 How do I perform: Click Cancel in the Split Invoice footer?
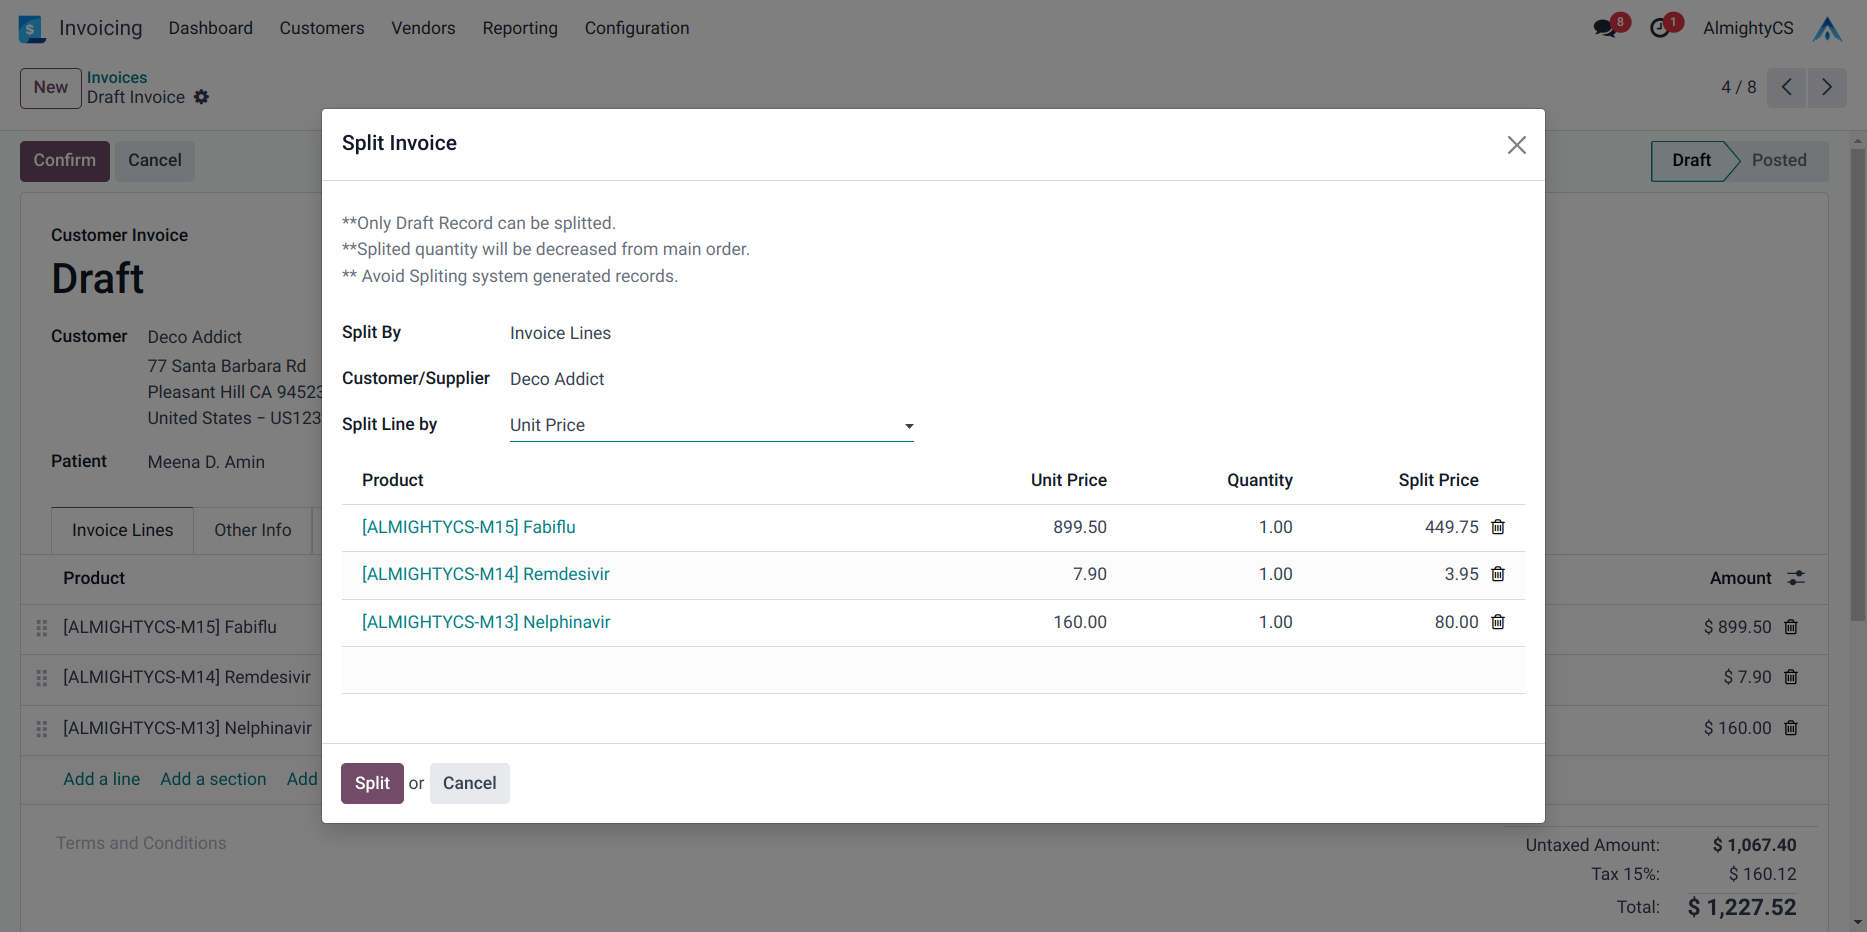click(469, 783)
